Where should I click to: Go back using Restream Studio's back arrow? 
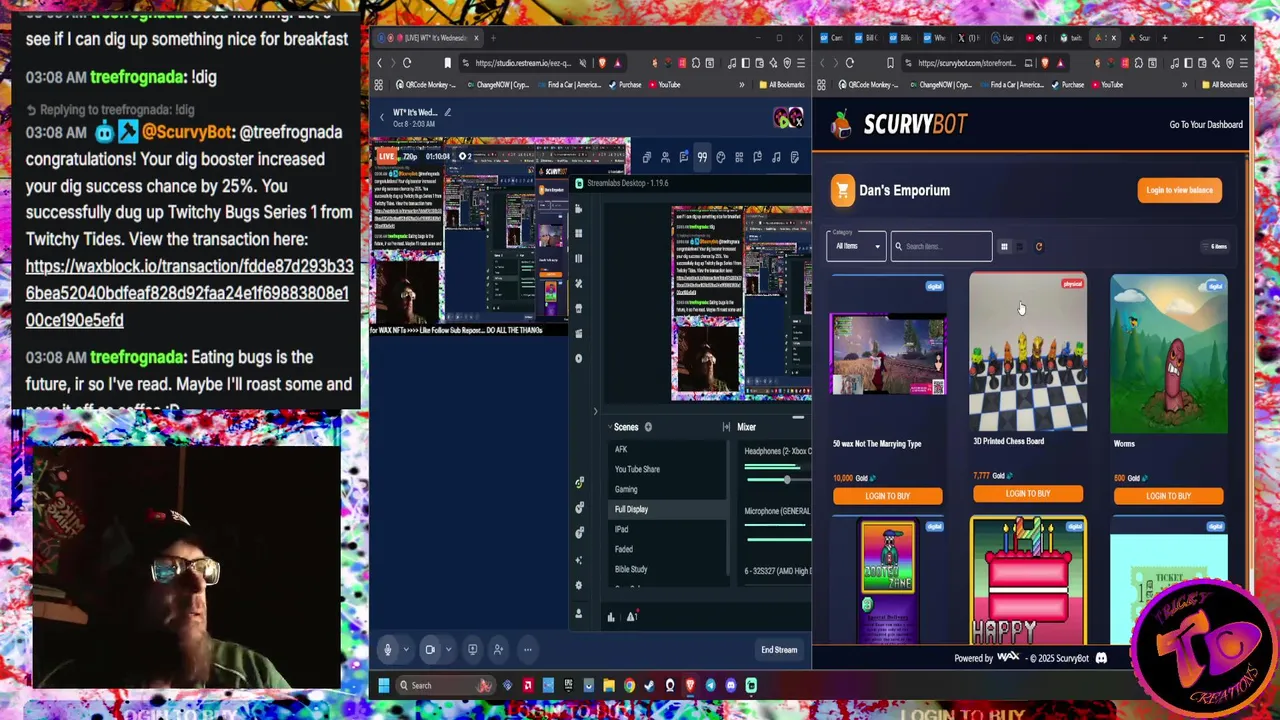pyautogui.click(x=381, y=117)
